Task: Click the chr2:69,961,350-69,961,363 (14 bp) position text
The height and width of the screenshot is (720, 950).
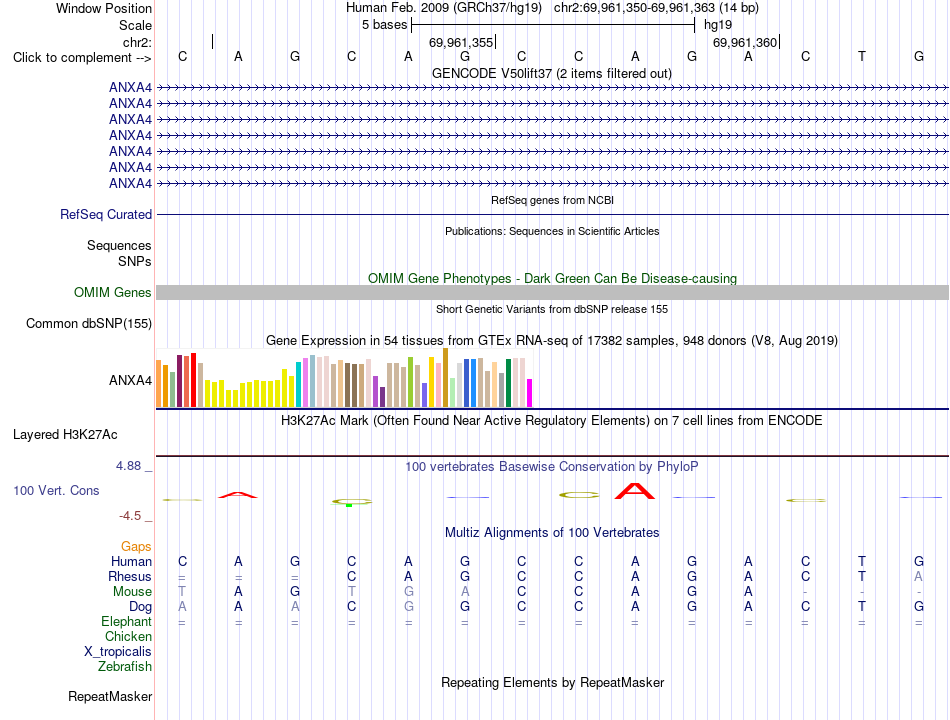Action: click(656, 8)
